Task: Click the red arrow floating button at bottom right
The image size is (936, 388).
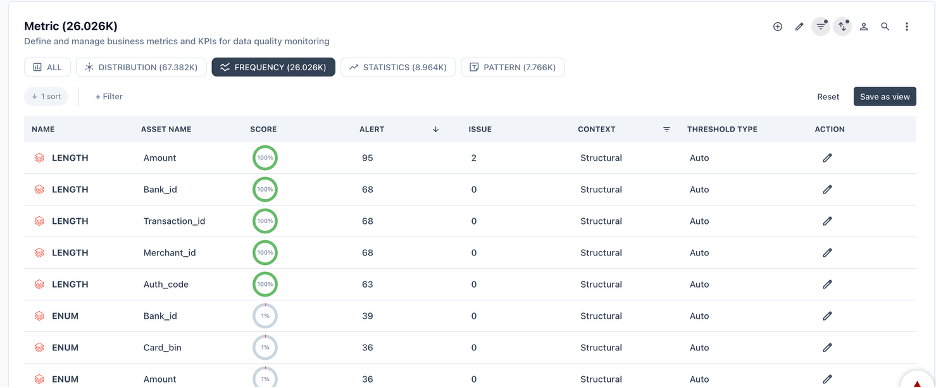Action: tap(917, 383)
